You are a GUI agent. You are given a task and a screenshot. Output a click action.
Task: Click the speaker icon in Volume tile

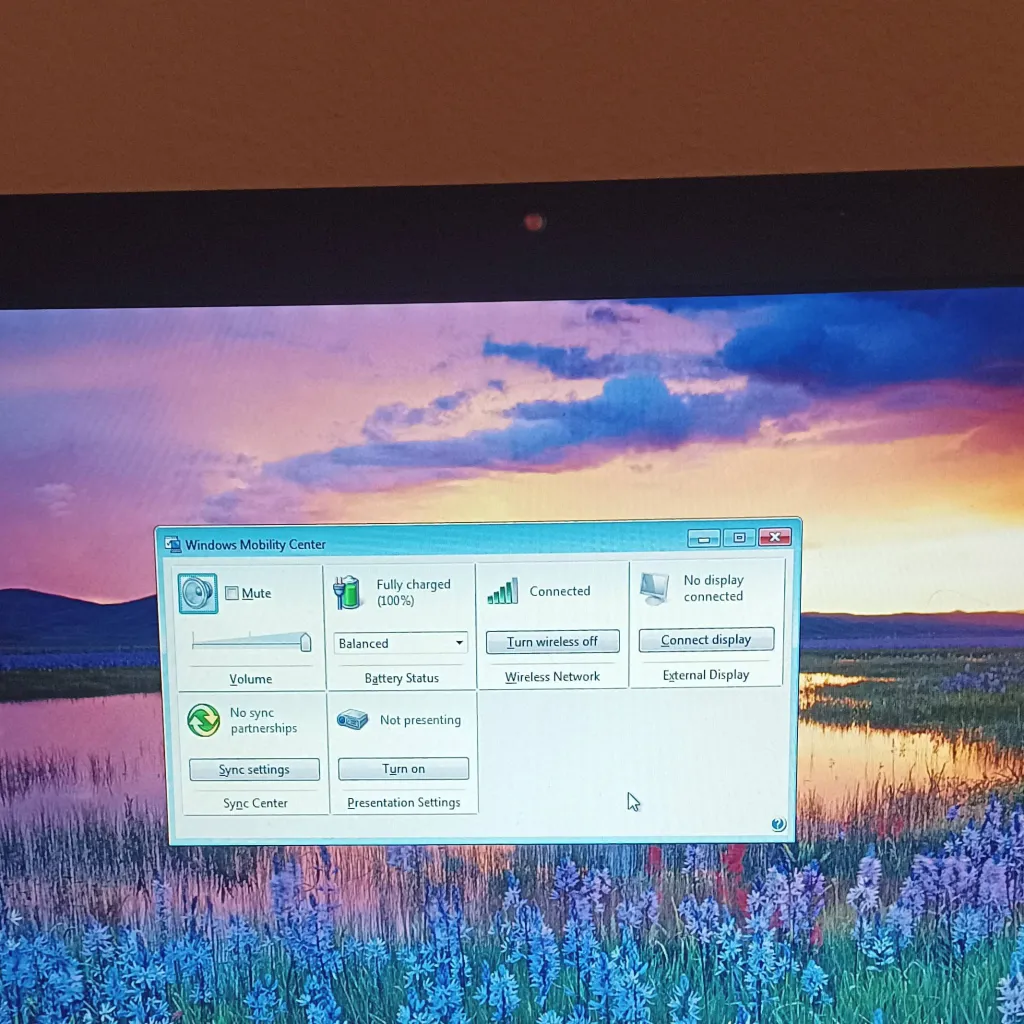(x=197, y=592)
